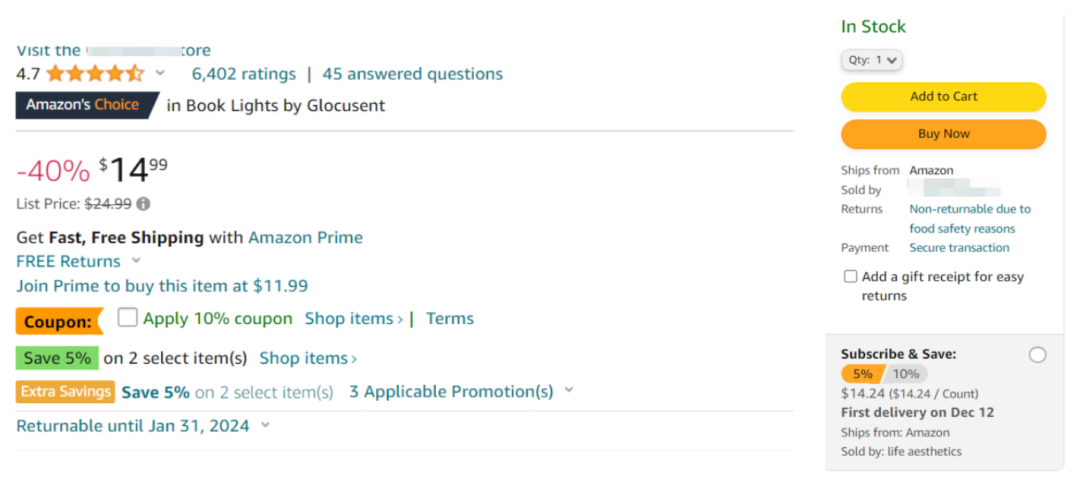Click the green Save 5% badge

click(x=57, y=358)
